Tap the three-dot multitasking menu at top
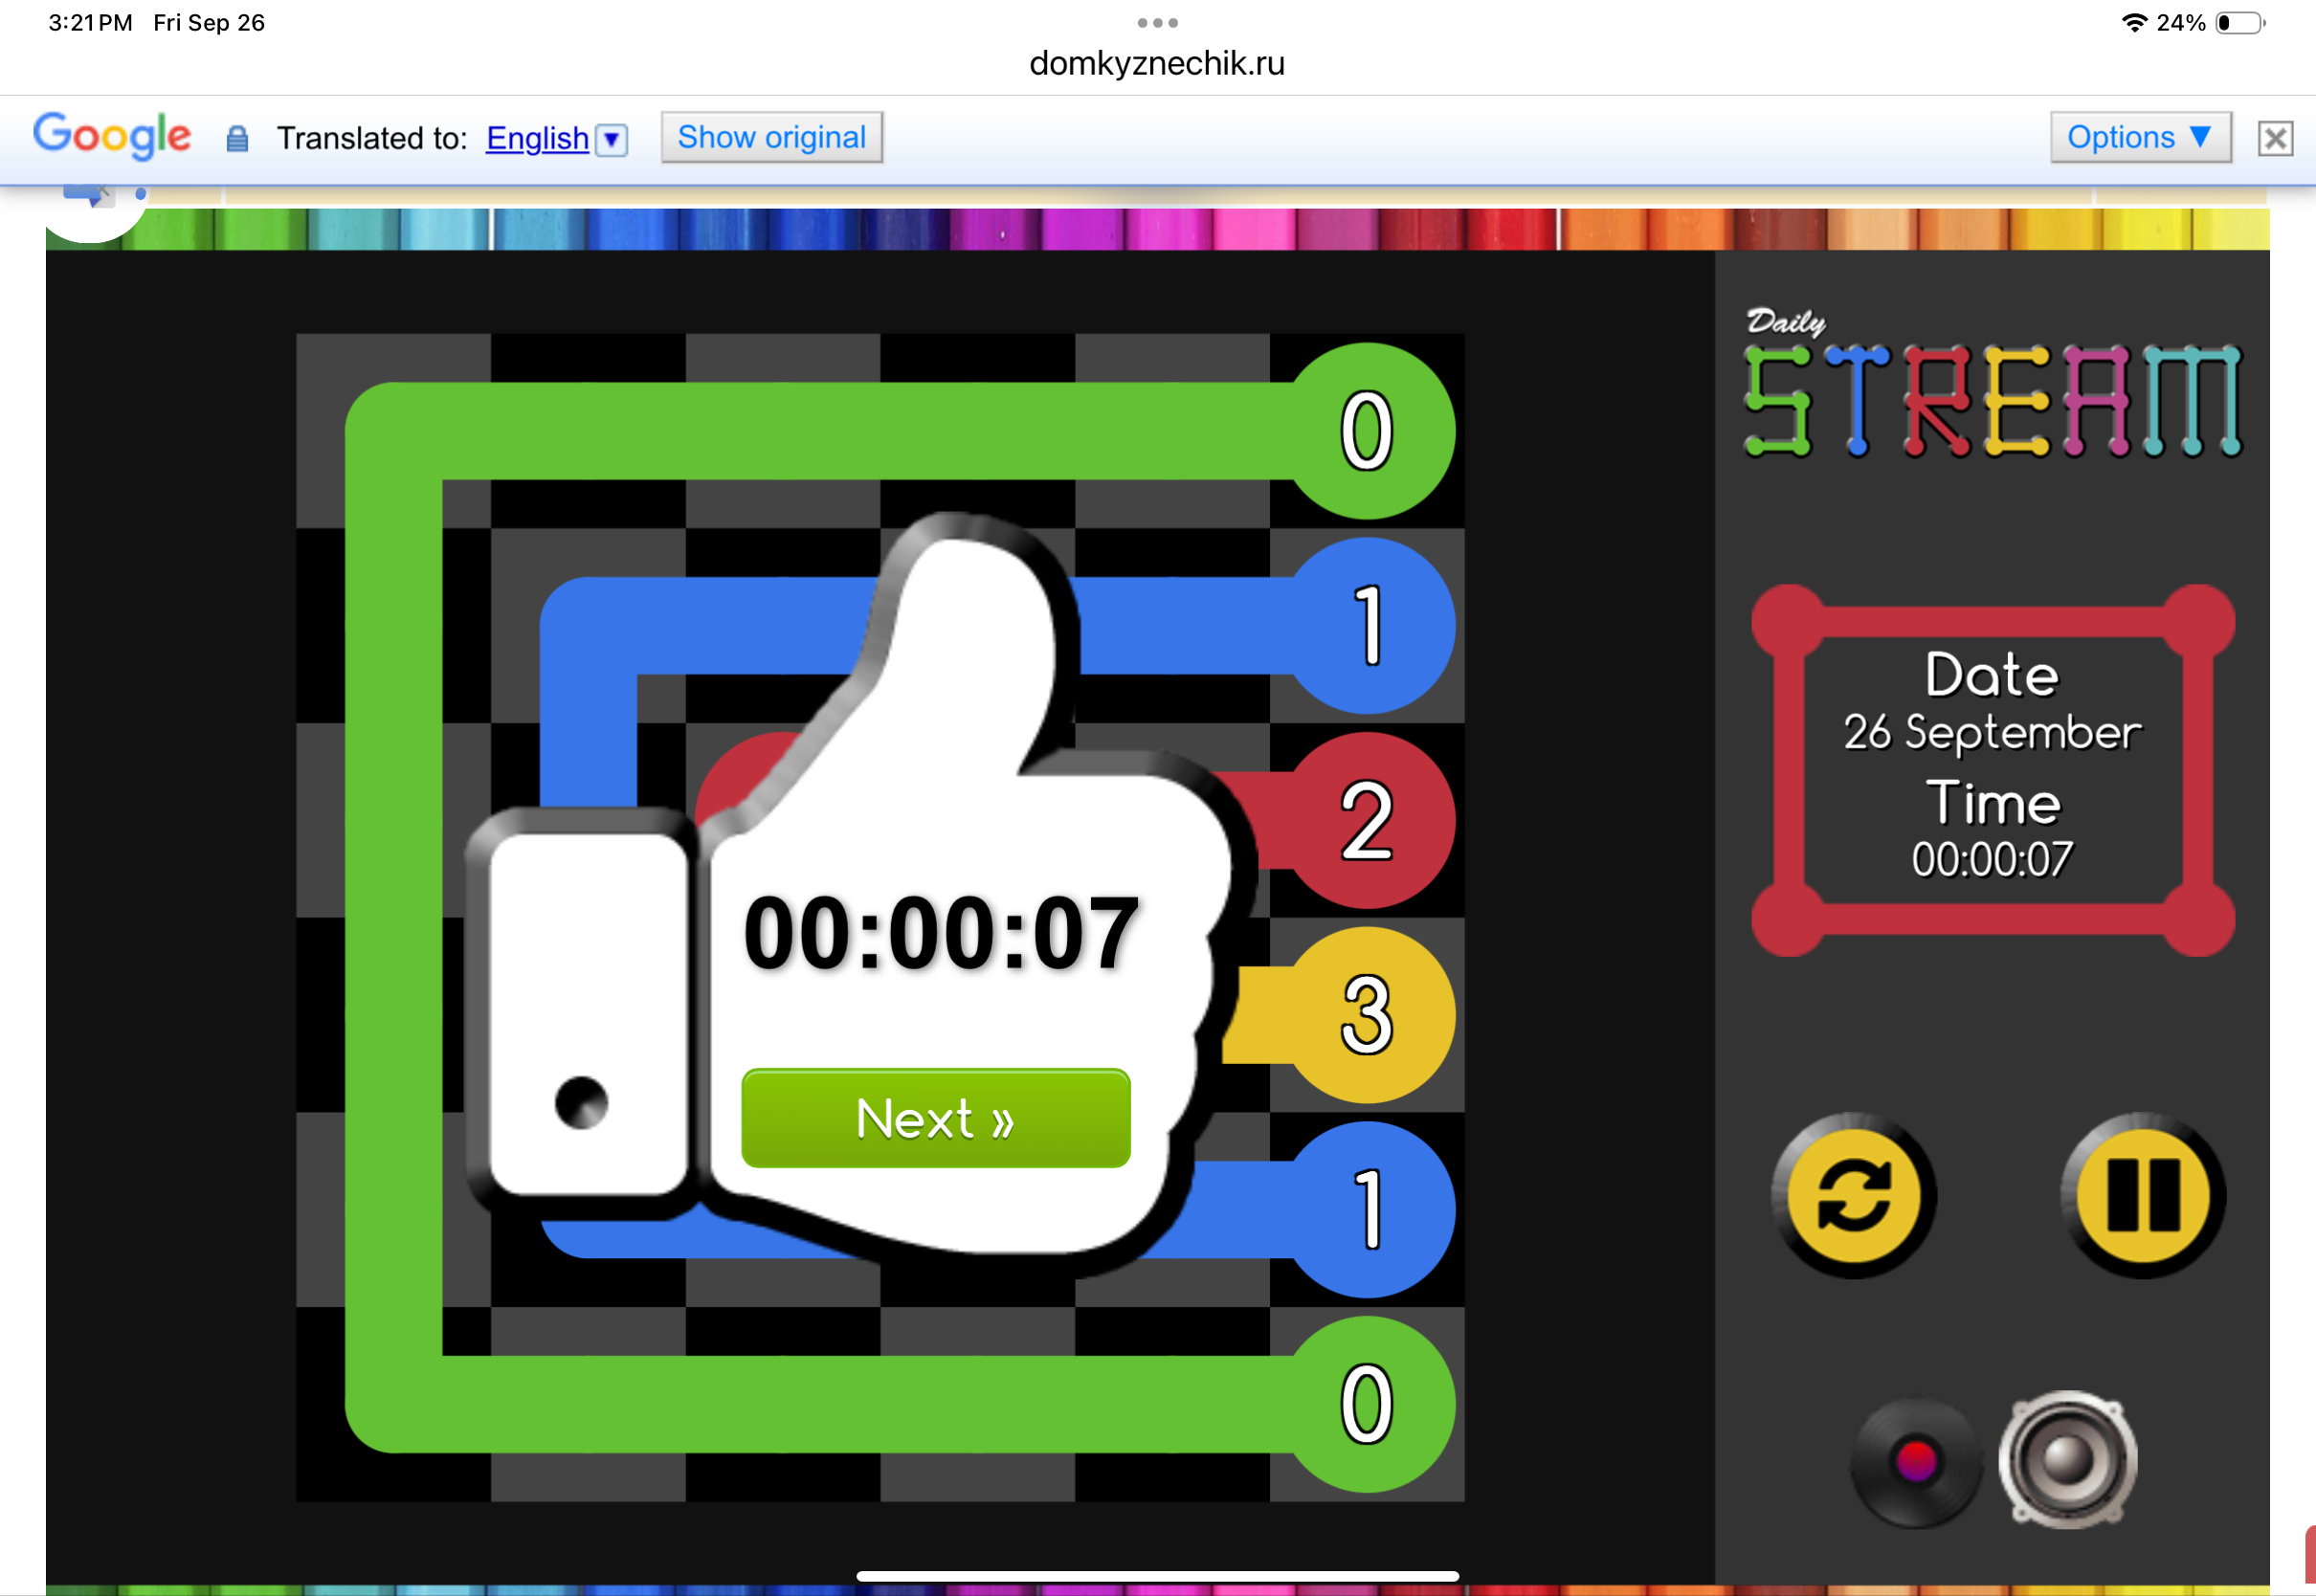Screen dimensions: 2316x1596 (x=1157, y=22)
